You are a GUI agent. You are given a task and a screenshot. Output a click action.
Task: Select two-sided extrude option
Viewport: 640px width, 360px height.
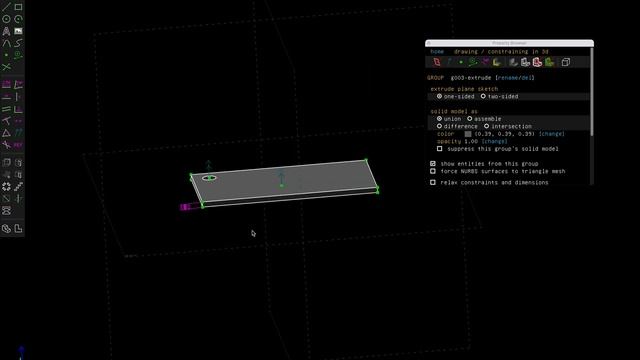point(499,96)
